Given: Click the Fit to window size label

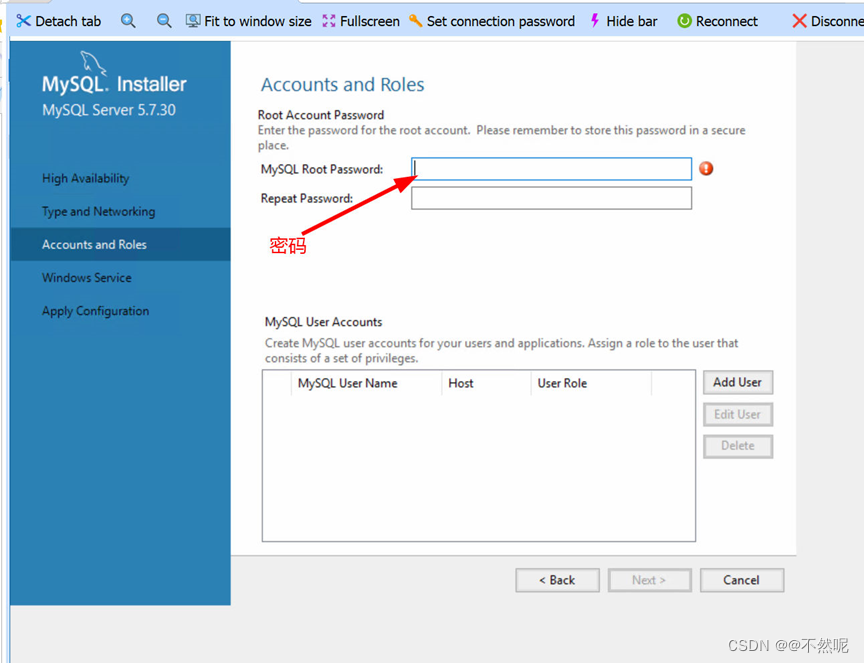Looking at the screenshot, I should coord(258,21).
